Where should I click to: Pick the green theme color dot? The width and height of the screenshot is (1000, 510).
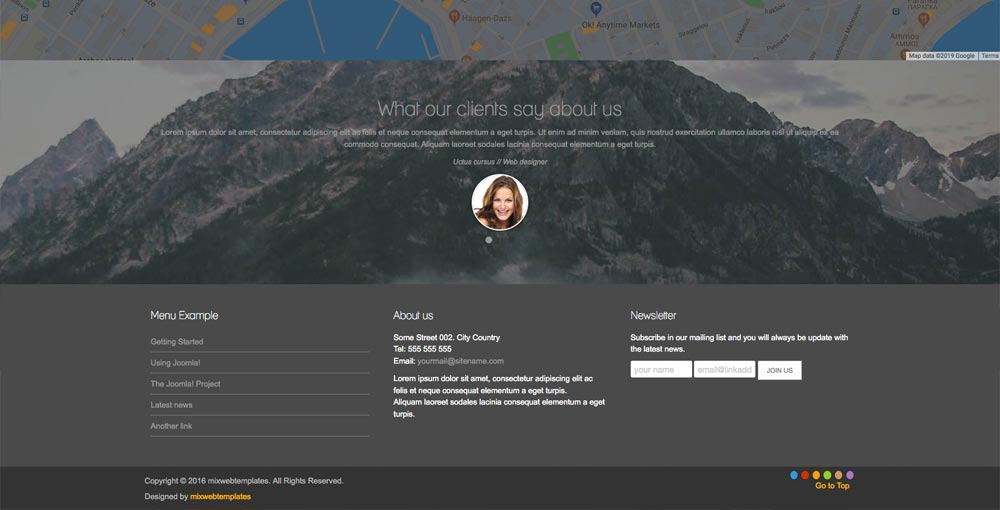coord(827,475)
